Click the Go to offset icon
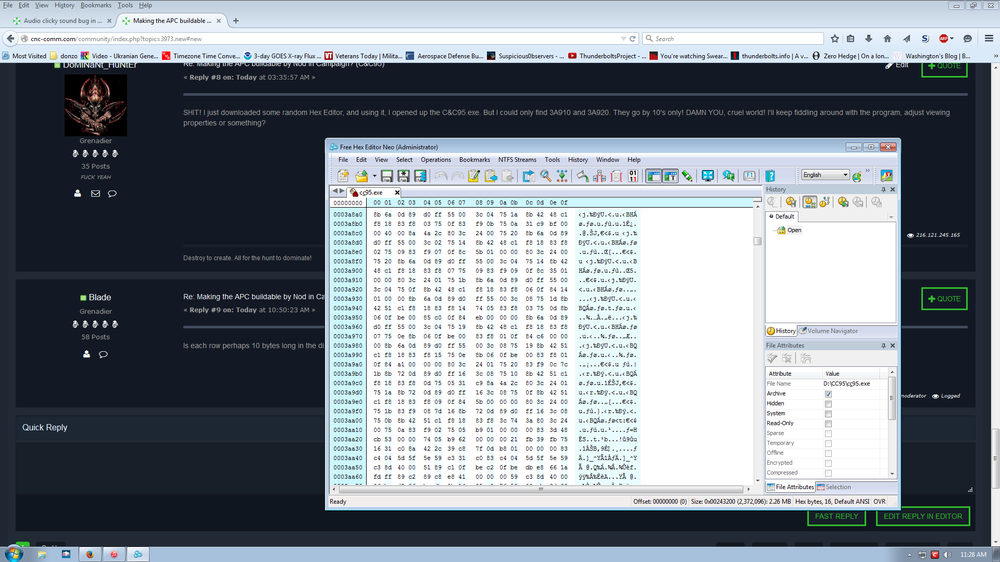This screenshot has width=1000, height=562. pos(562,176)
